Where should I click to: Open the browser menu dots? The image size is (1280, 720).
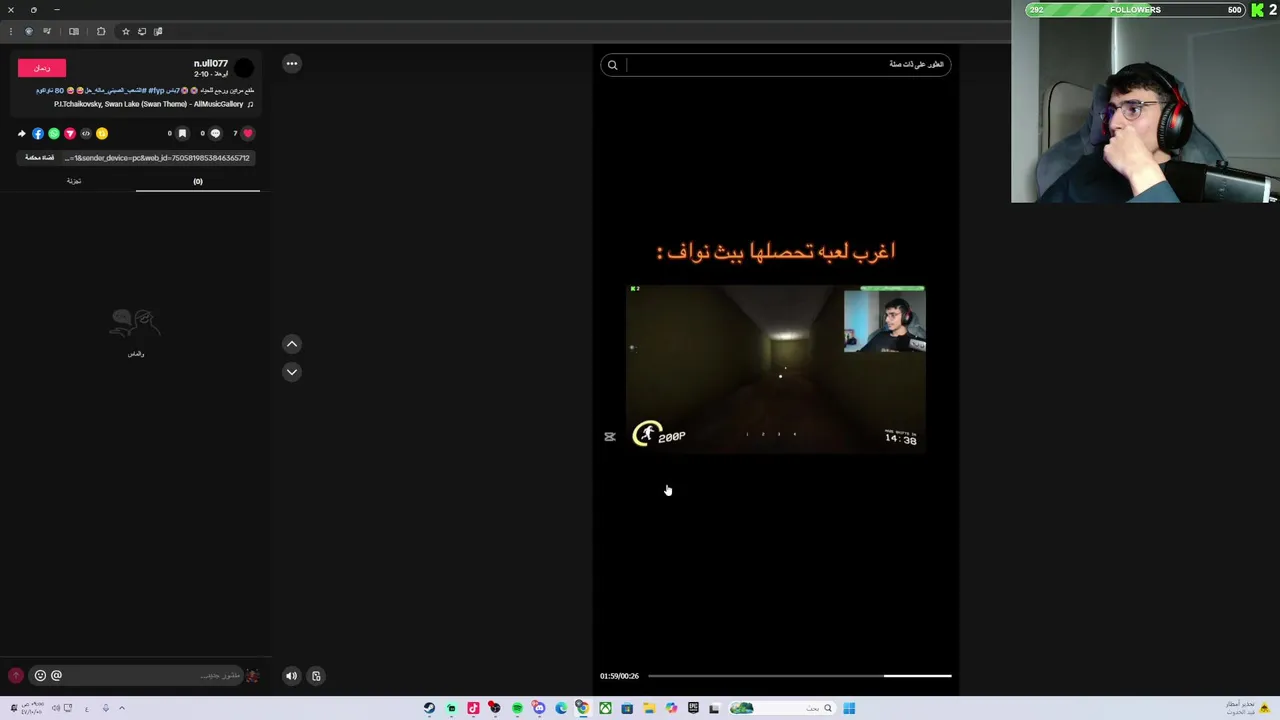(11, 31)
